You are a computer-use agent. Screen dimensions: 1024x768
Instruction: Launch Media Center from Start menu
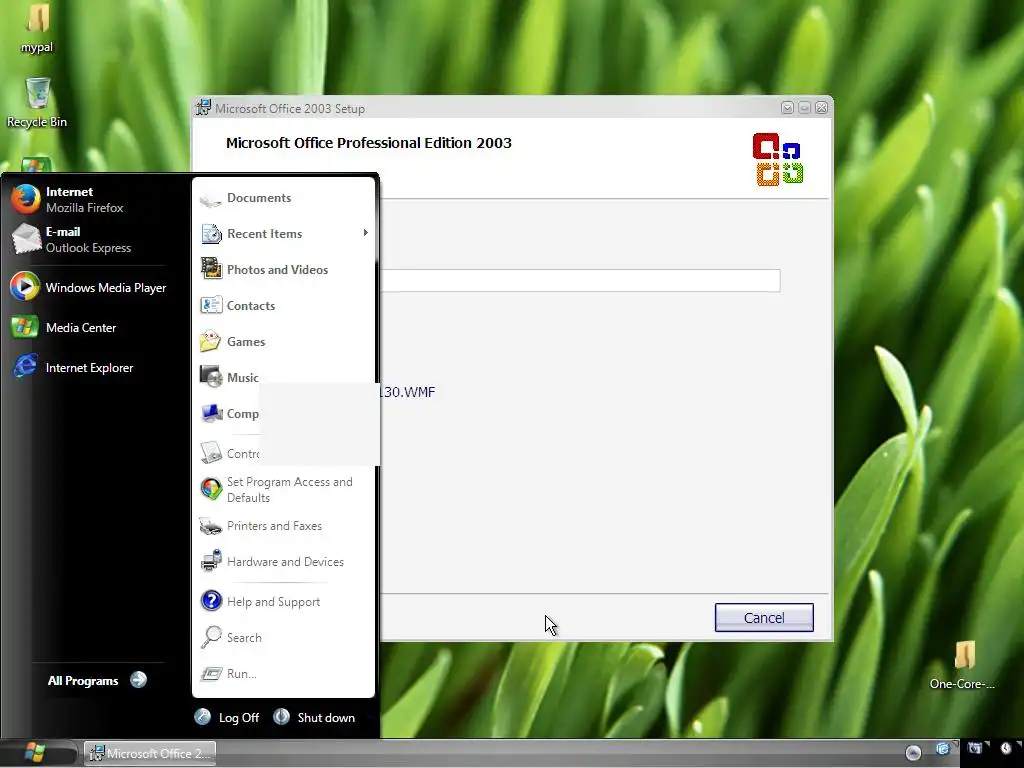point(64,327)
